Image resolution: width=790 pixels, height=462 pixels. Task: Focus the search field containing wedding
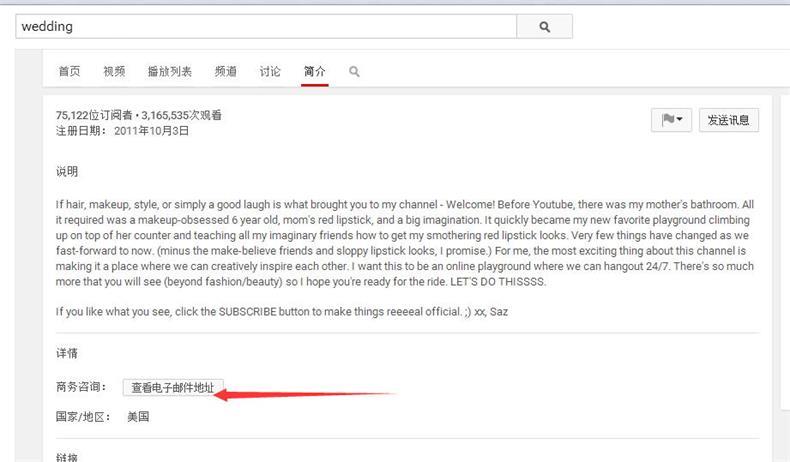(266, 27)
